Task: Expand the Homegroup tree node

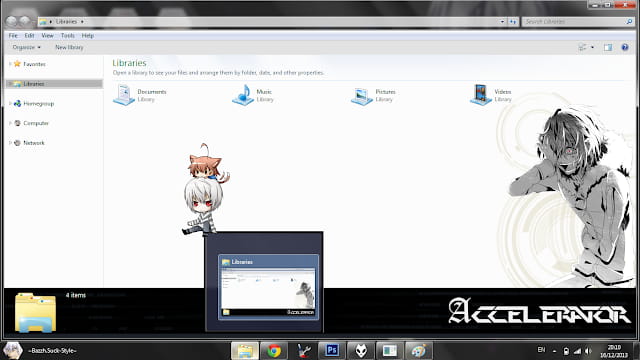Action: (x=10, y=104)
